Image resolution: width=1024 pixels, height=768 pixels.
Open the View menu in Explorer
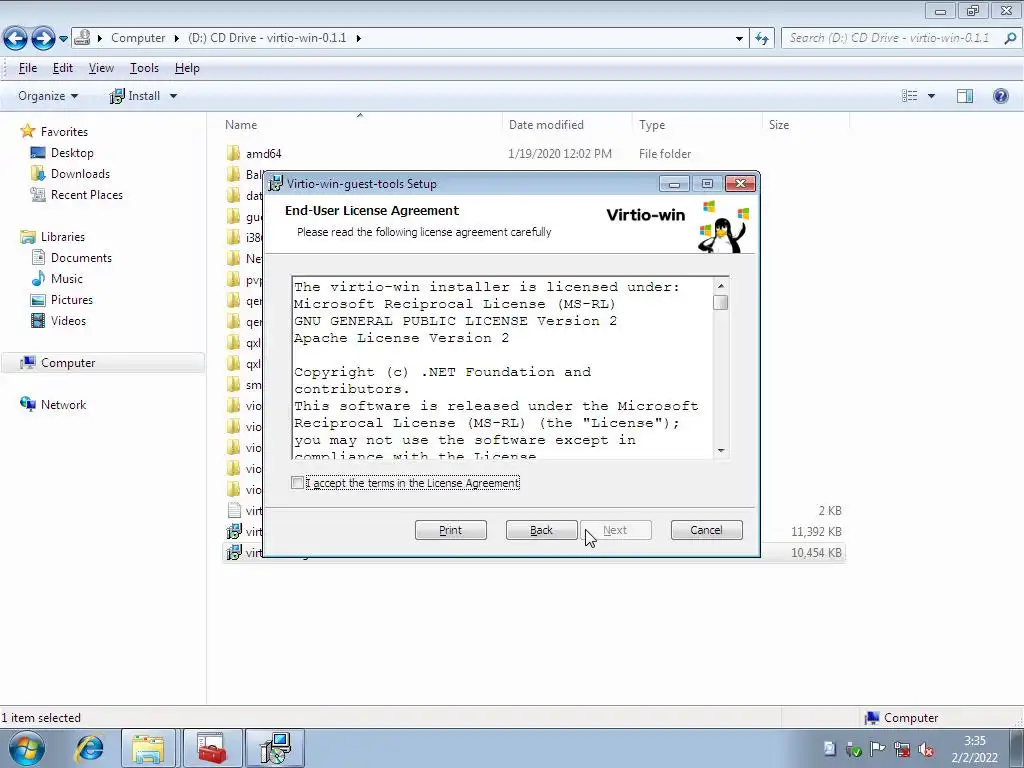click(101, 68)
